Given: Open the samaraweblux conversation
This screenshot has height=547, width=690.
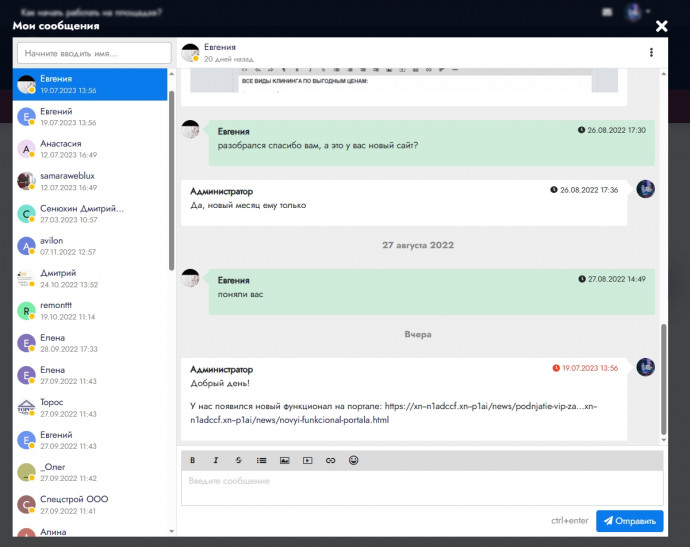Looking at the screenshot, I should pos(90,181).
